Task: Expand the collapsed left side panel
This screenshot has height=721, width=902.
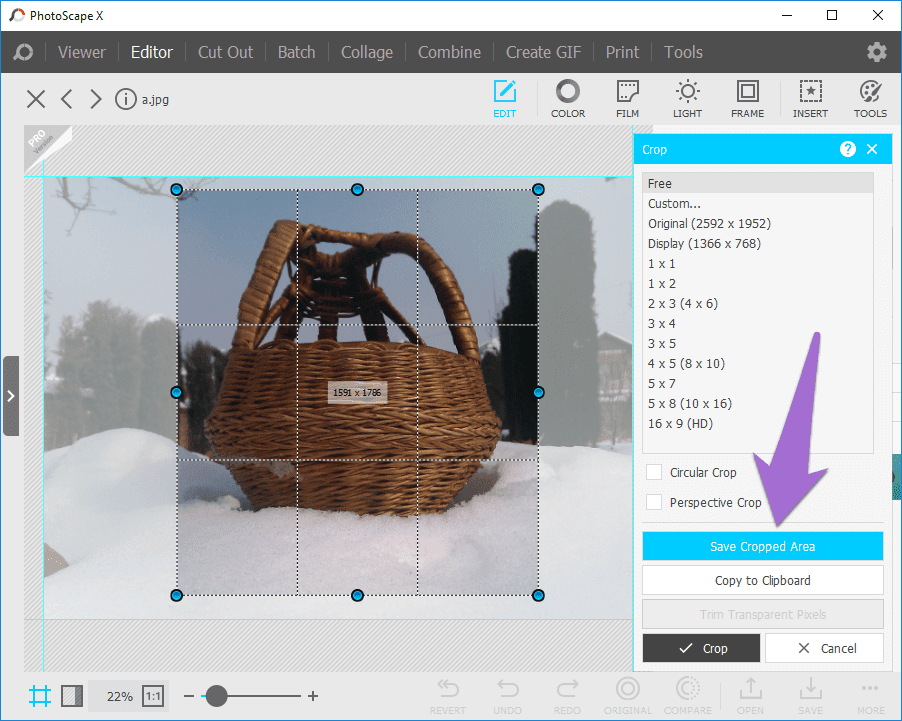Action: [x=11, y=396]
